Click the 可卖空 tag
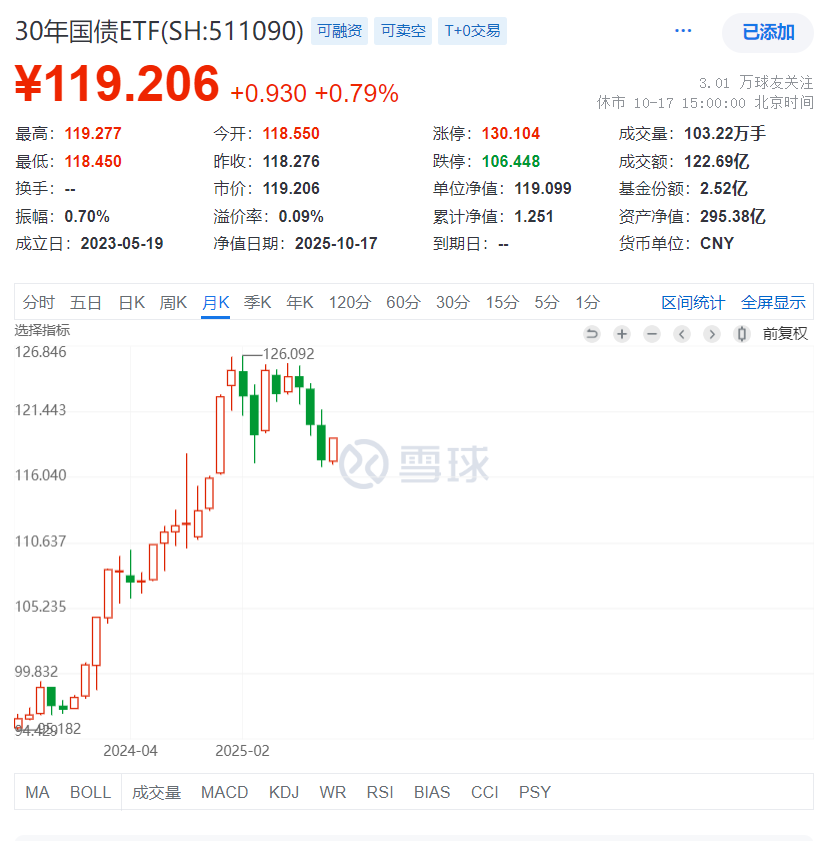The height and width of the screenshot is (841, 838). tap(403, 31)
